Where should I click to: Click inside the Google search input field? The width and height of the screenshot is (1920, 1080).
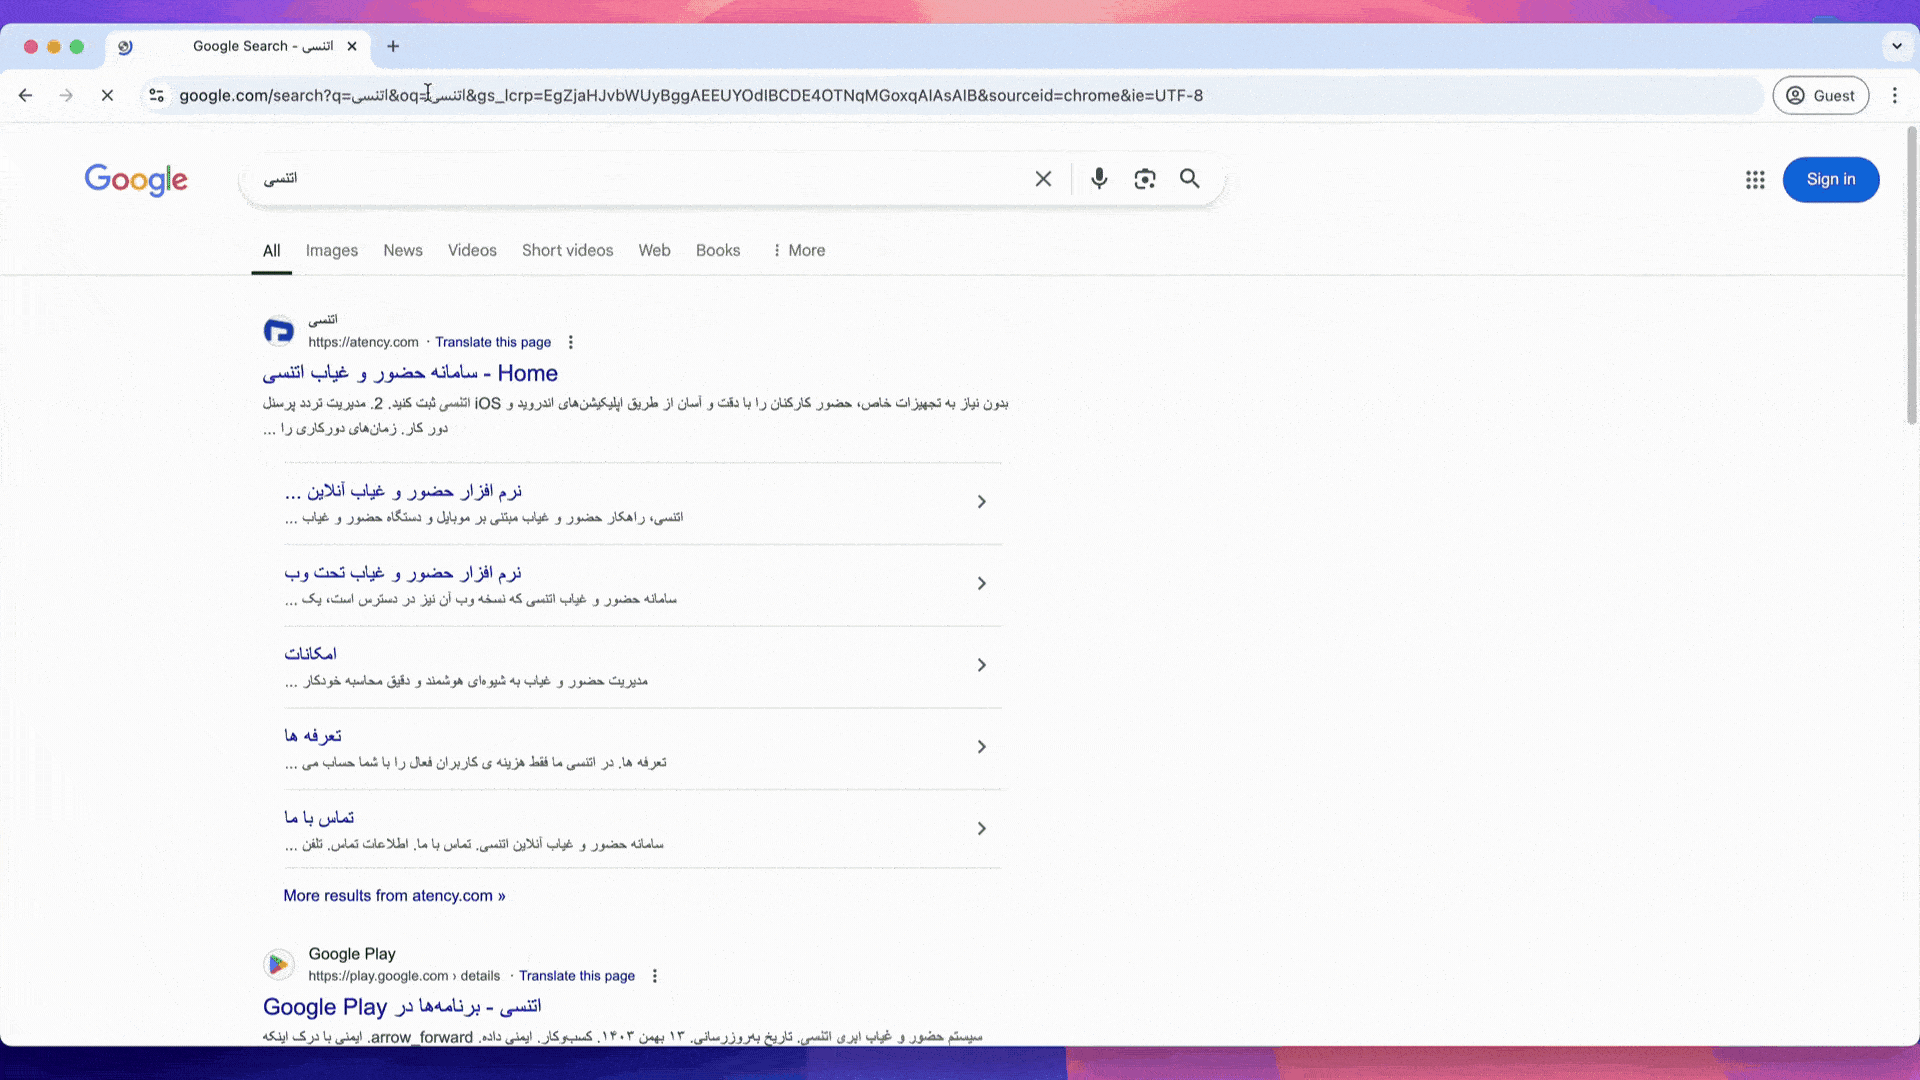click(640, 179)
